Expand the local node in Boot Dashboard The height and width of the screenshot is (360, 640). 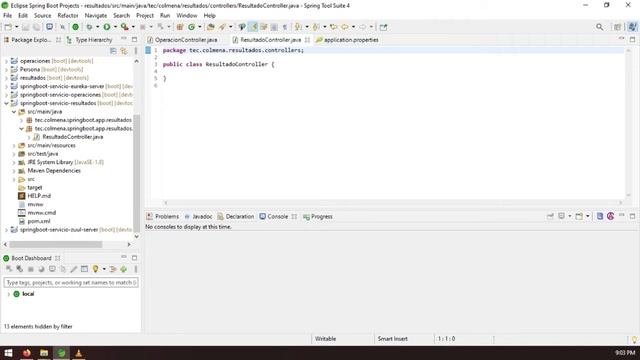coord(9,294)
